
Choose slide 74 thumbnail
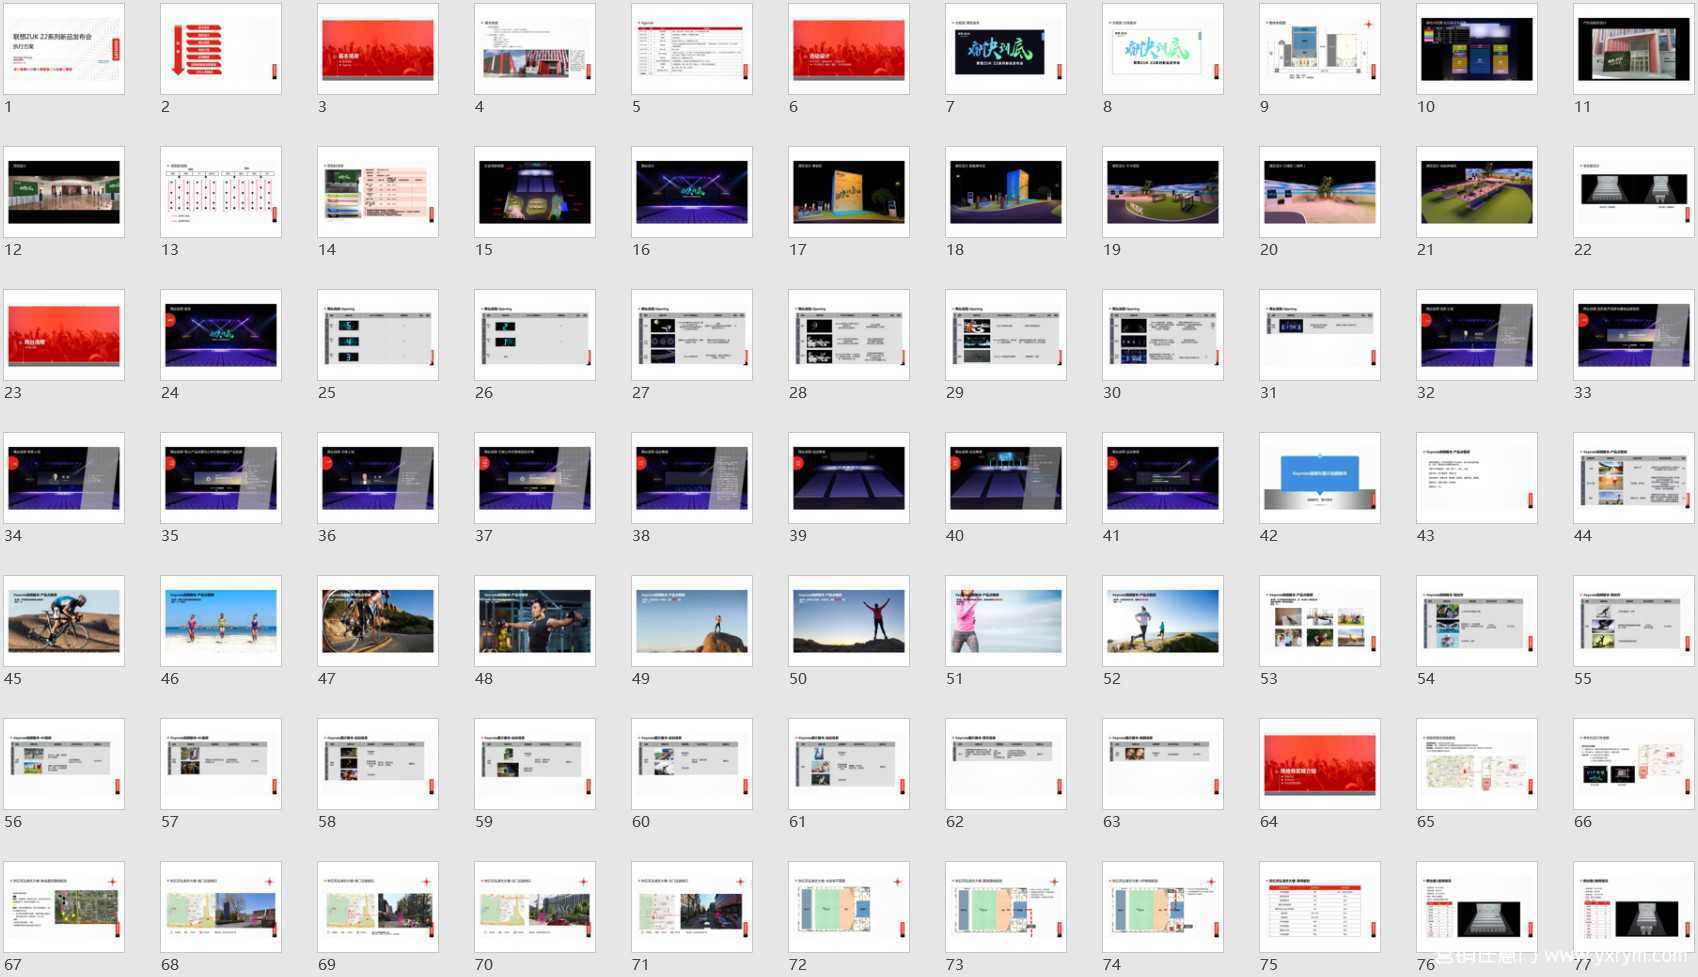coord(1163,907)
